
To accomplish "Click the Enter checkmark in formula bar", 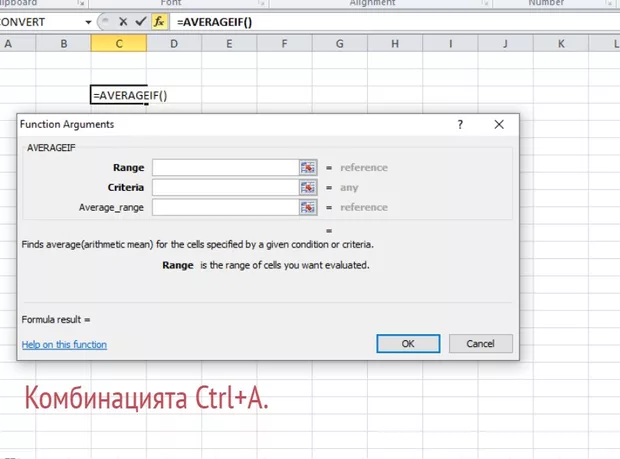I will [141, 21].
